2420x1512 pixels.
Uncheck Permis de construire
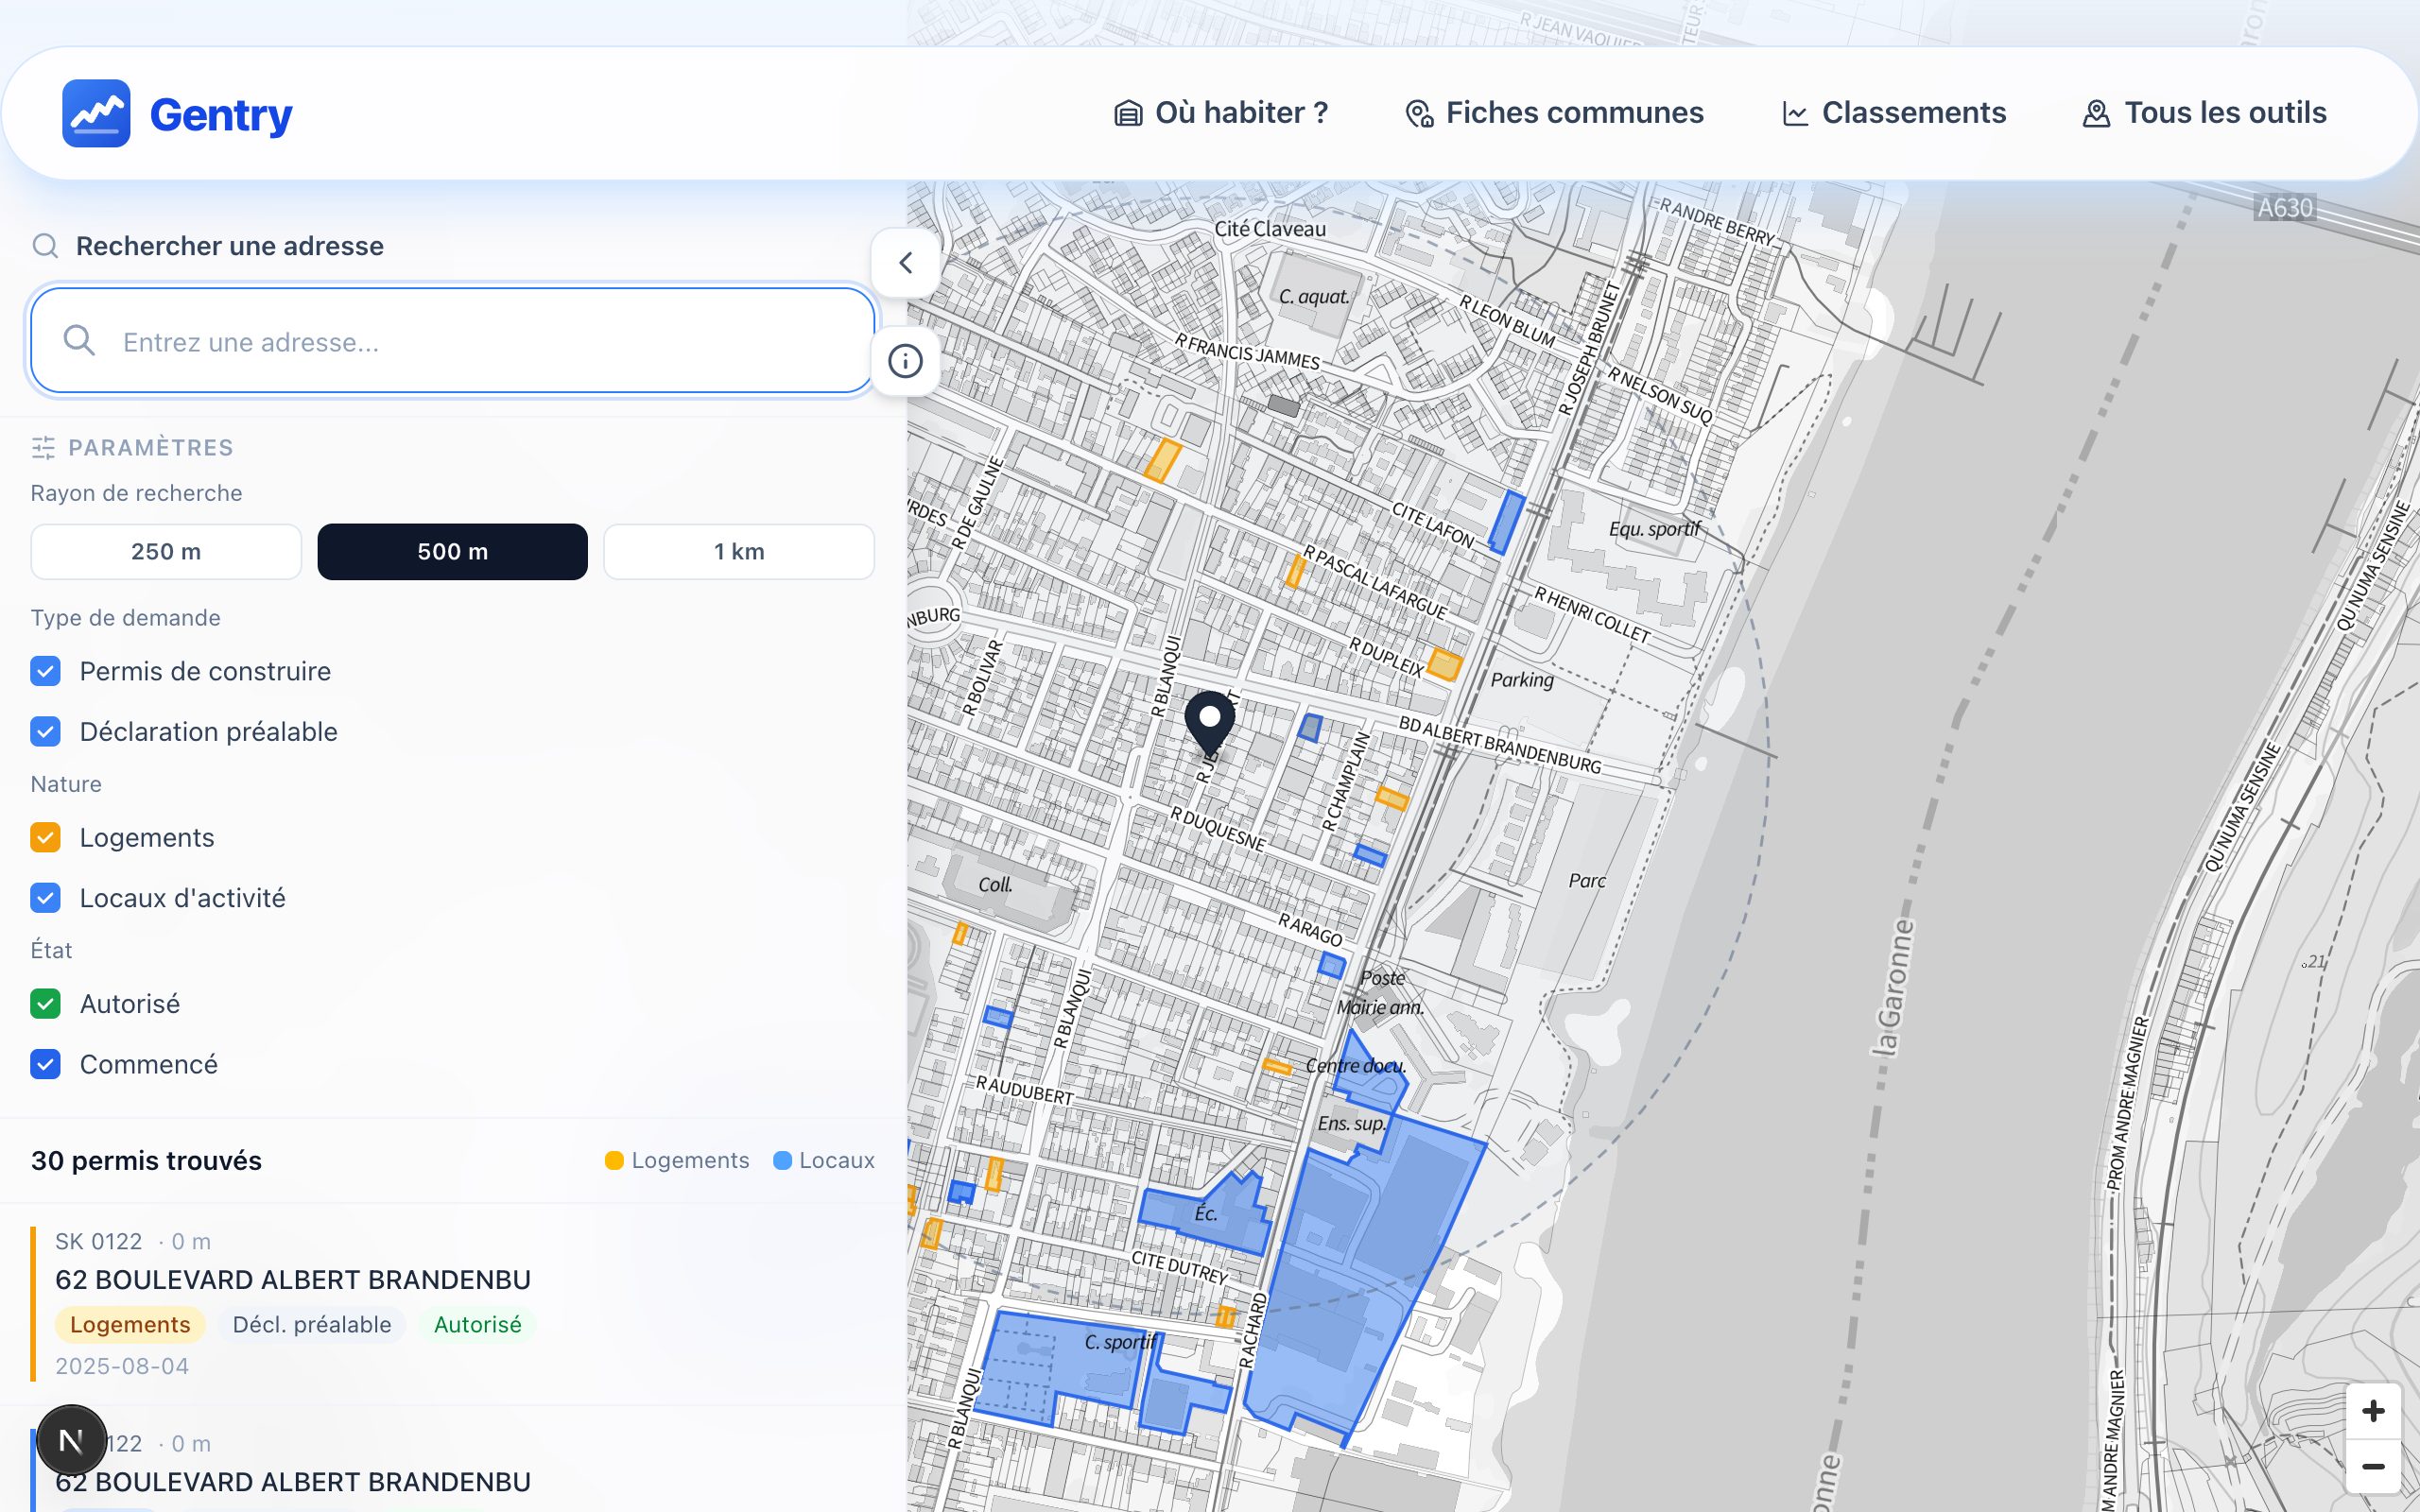[45, 671]
